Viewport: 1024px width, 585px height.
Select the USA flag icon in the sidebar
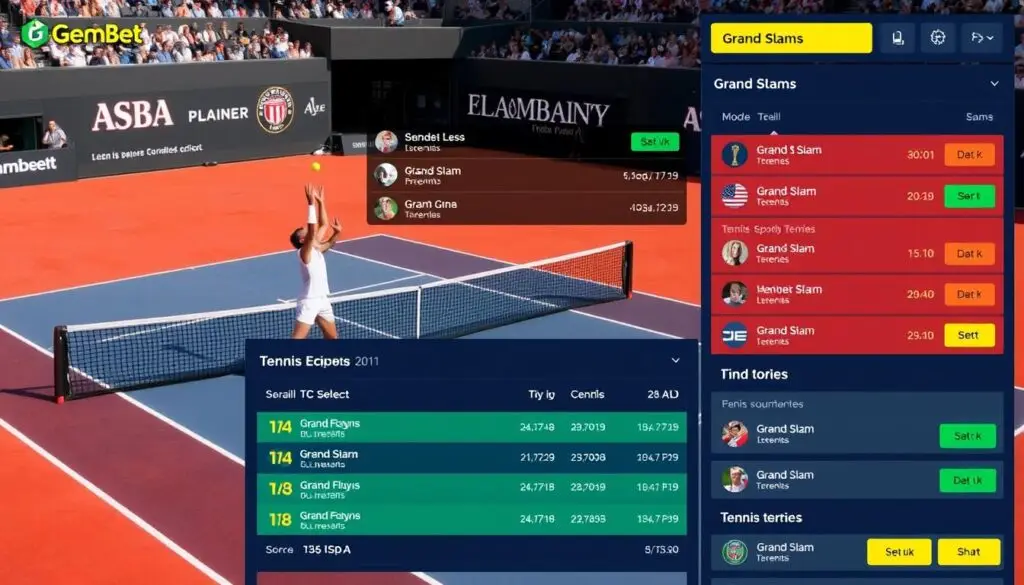733,196
